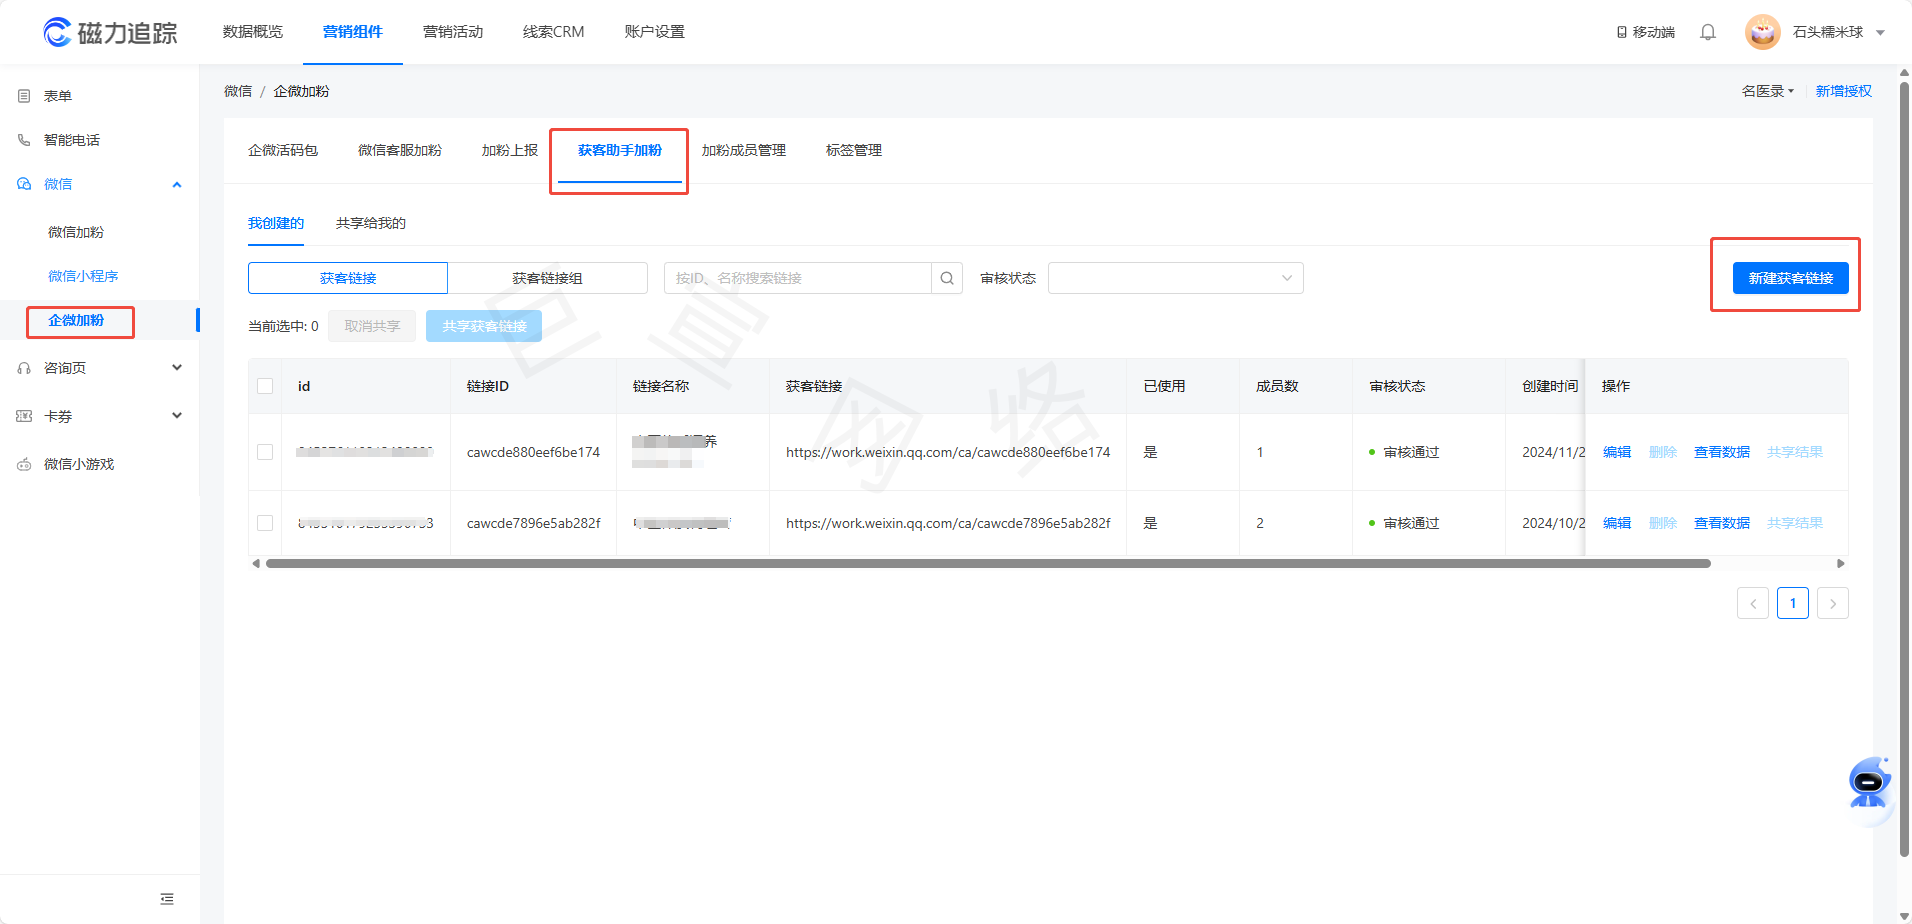The image size is (1912, 924).
Task: Check the row for cawcde7896e5ab282f
Action: click(265, 523)
